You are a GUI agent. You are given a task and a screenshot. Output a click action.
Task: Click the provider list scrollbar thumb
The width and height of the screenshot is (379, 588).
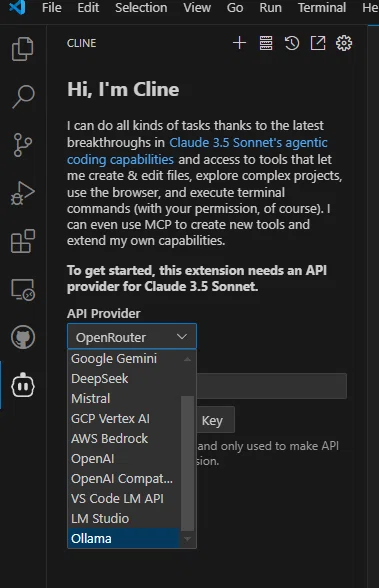pyautogui.click(x=187, y=464)
